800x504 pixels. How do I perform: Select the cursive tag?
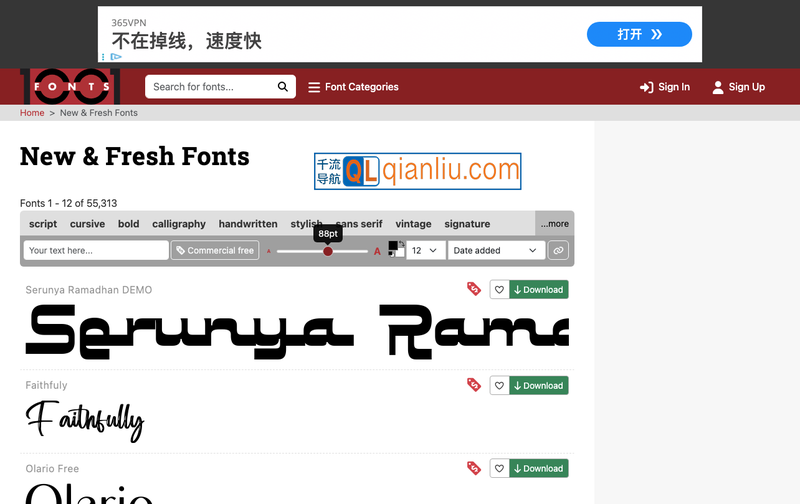pyautogui.click(x=87, y=224)
